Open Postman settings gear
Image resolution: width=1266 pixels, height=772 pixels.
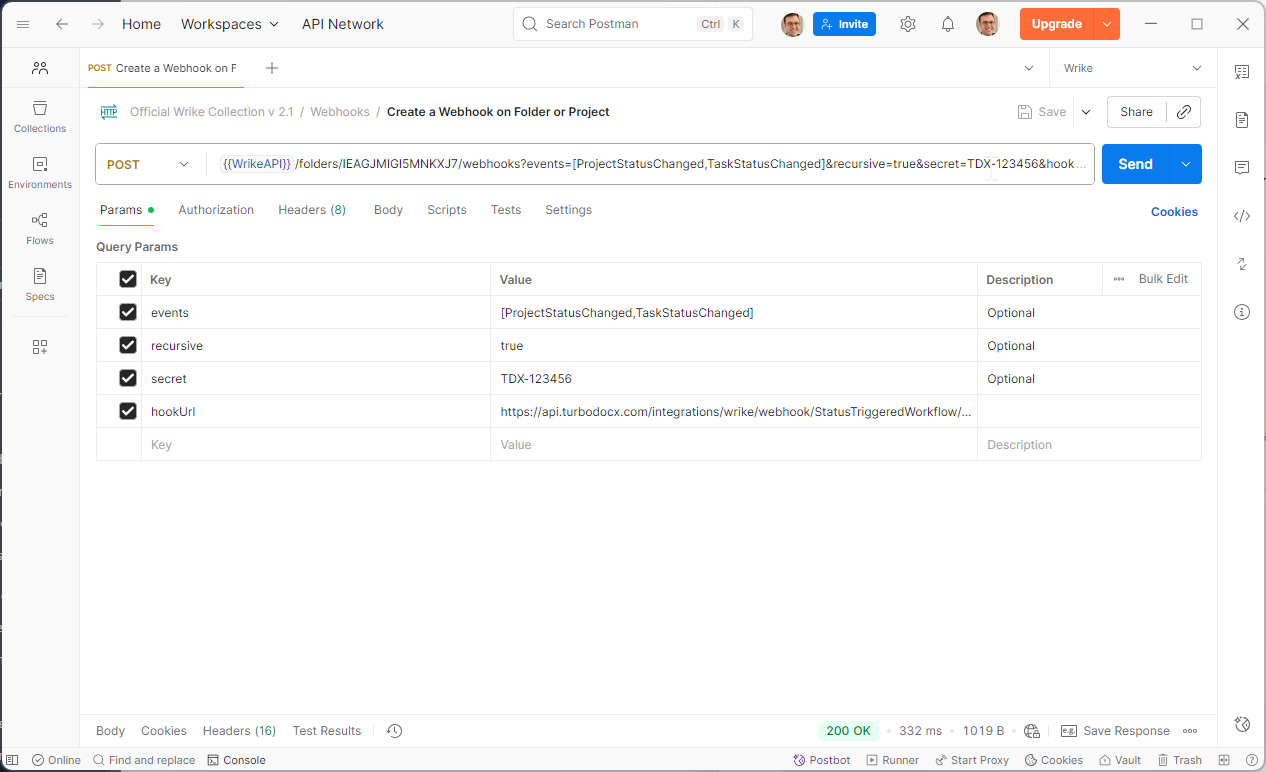tap(907, 23)
